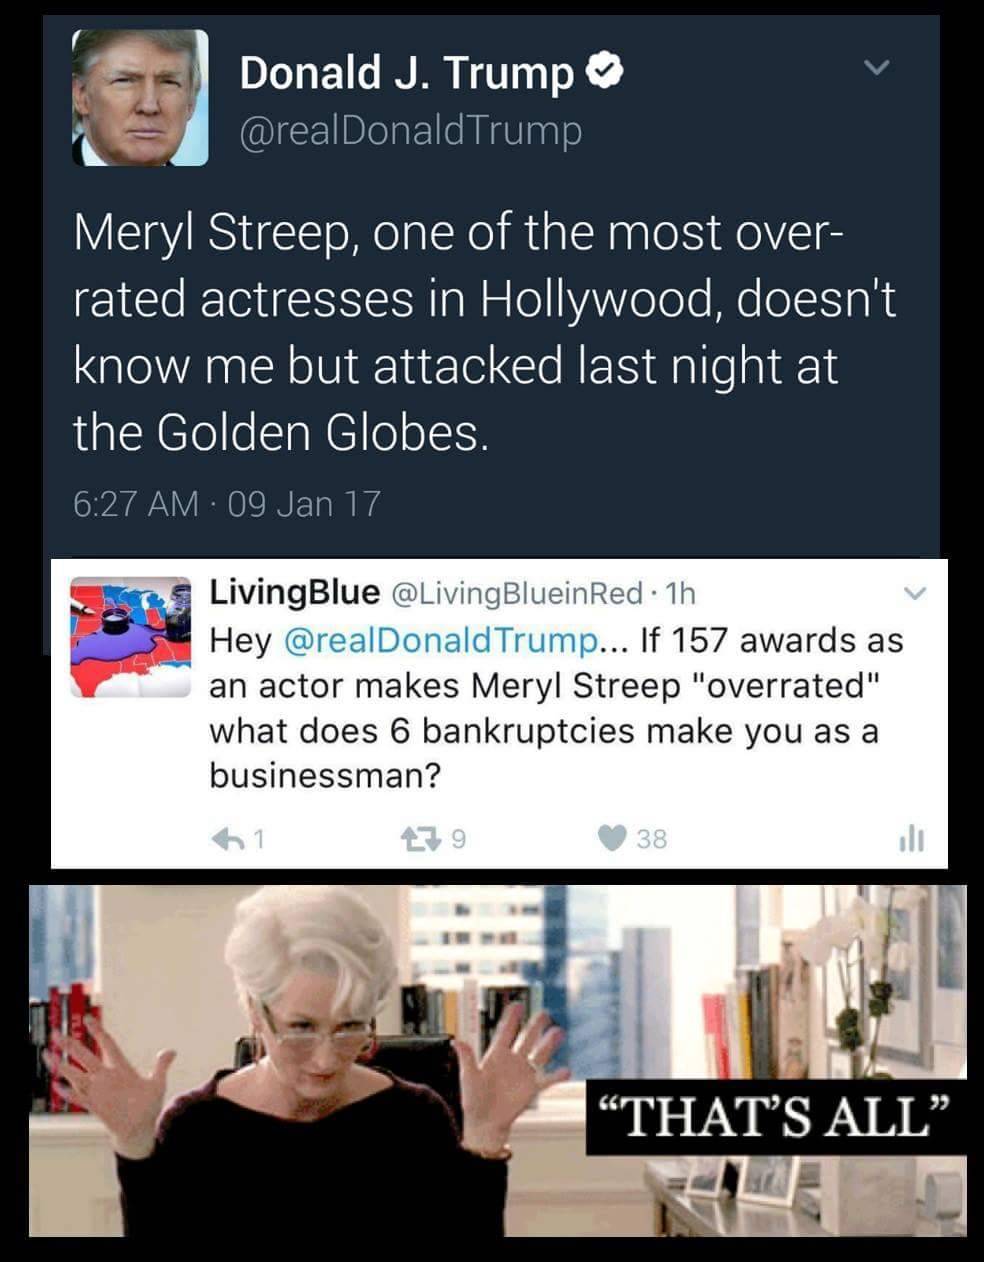
Task: Click the "THAT'S ALL" caption box
Action: point(776,1117)
